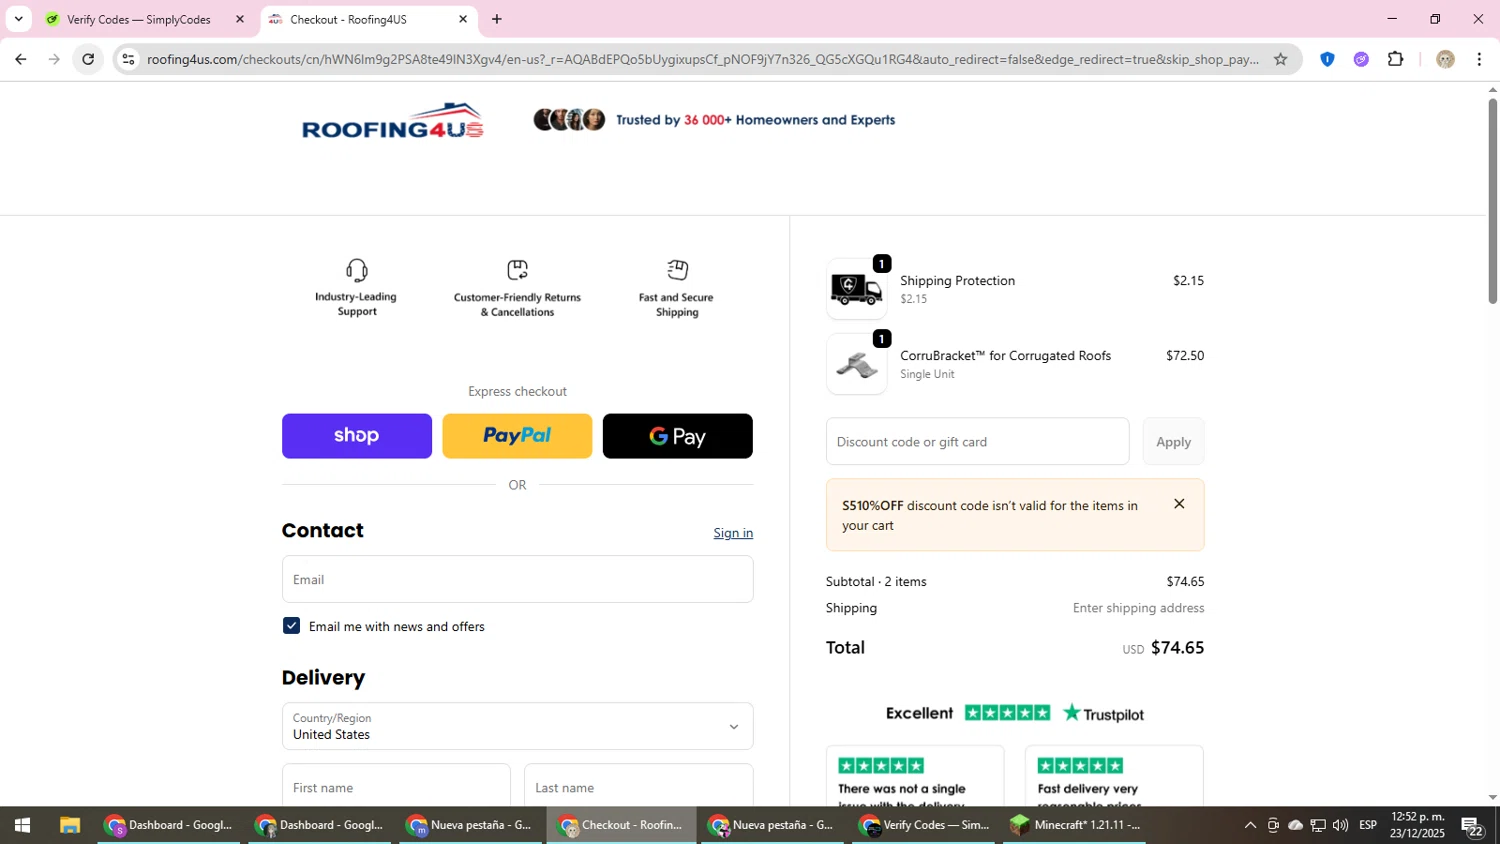
Task: Open the Bitwarden shield extension icon
Action: (1327, 59)
